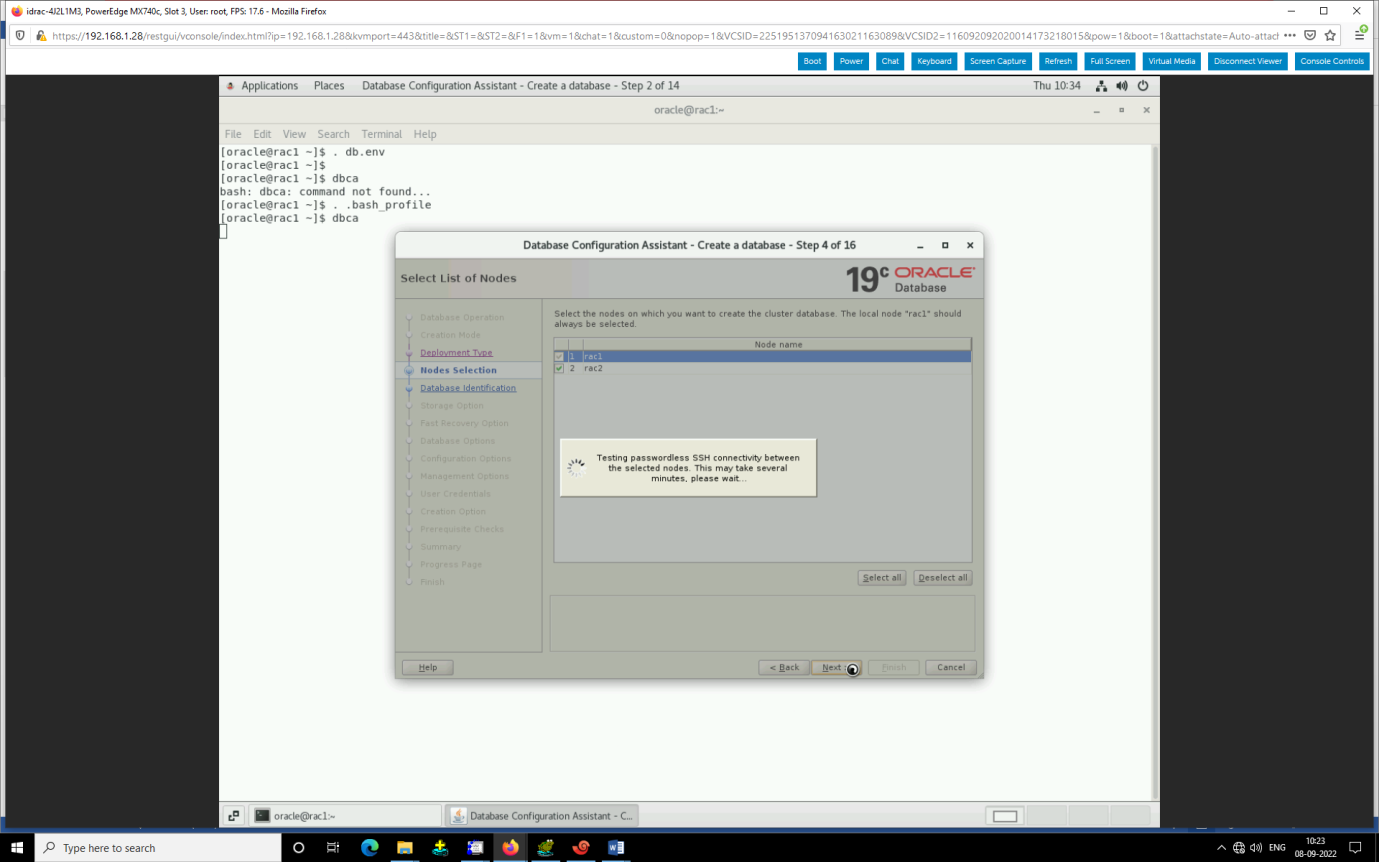Click the blue Refresh button in iDRAC toolbar
The image size is (1379, 862).
1058,61
